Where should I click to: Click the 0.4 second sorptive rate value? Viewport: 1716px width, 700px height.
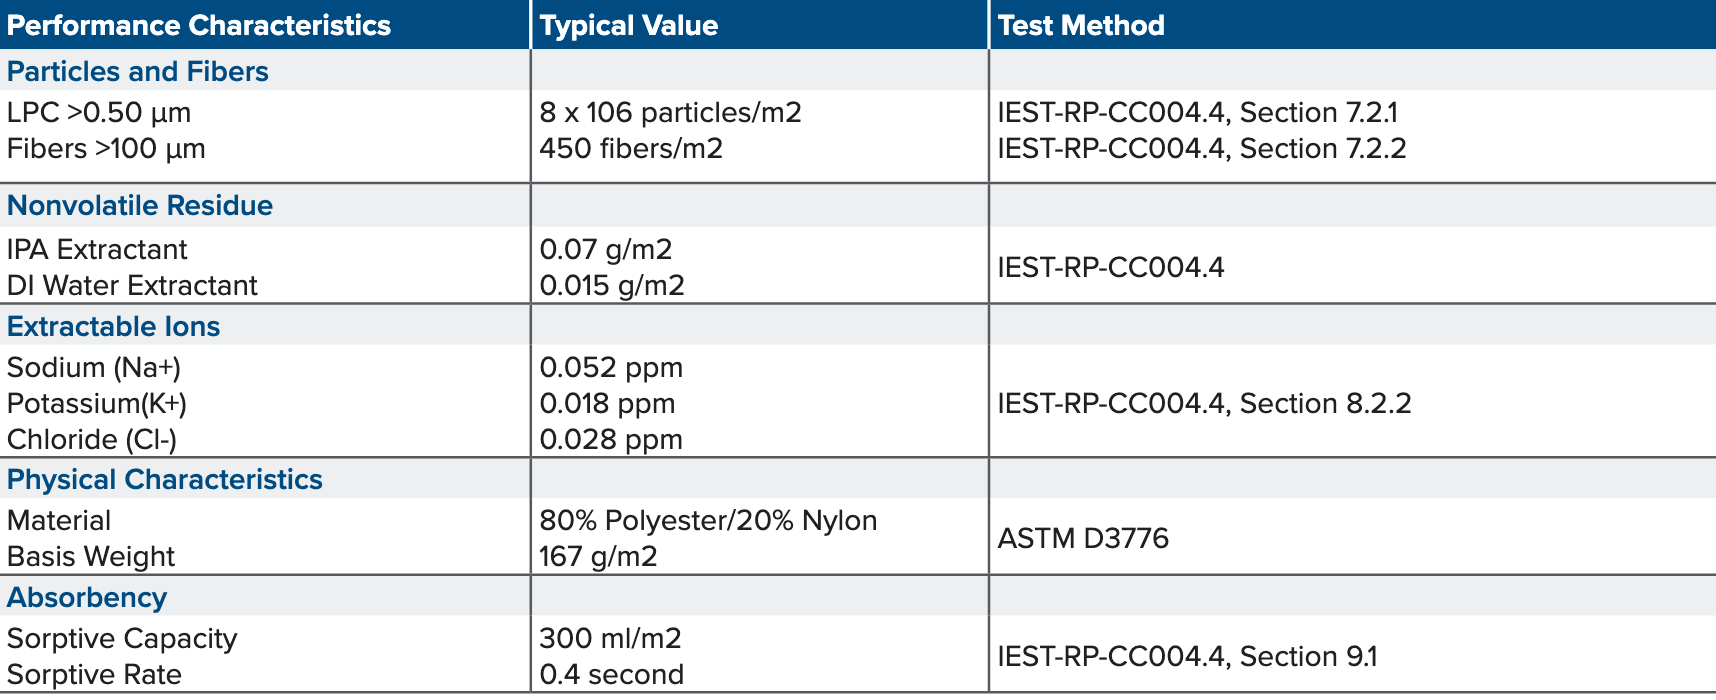coord(612,674)
